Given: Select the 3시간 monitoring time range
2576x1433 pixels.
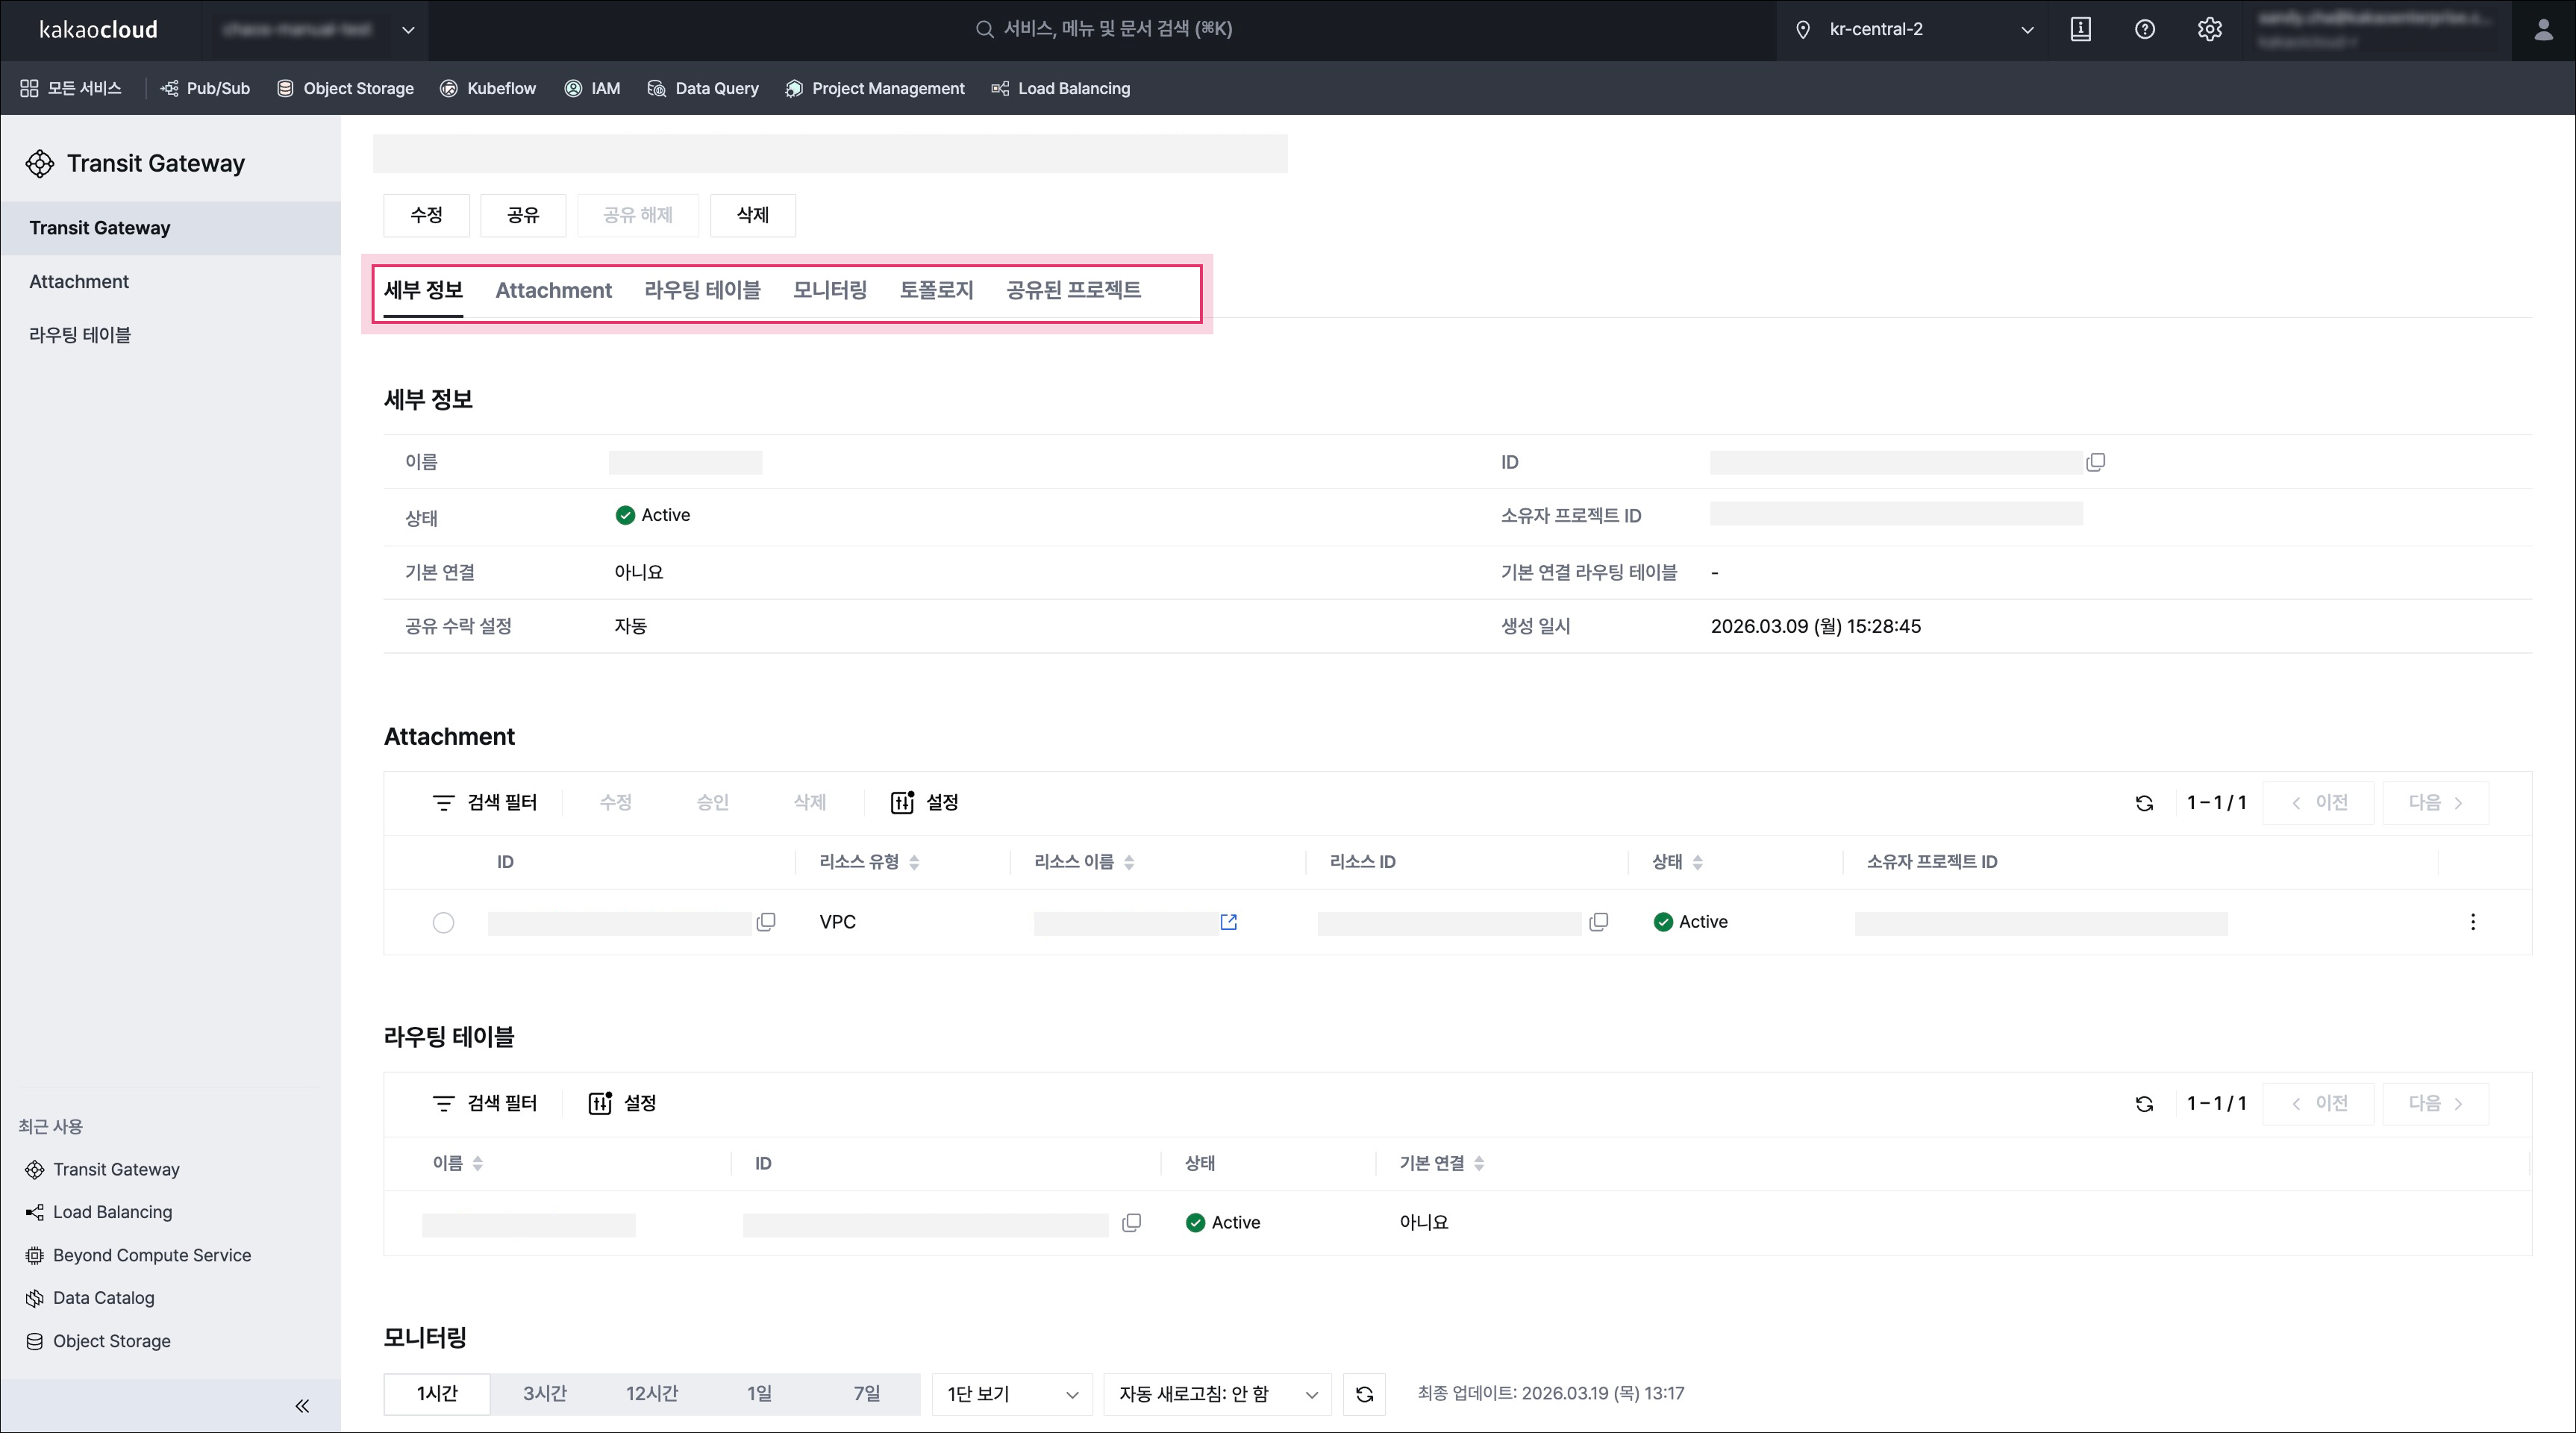Looking at the screenshot, I should (x=545, y=1394).
